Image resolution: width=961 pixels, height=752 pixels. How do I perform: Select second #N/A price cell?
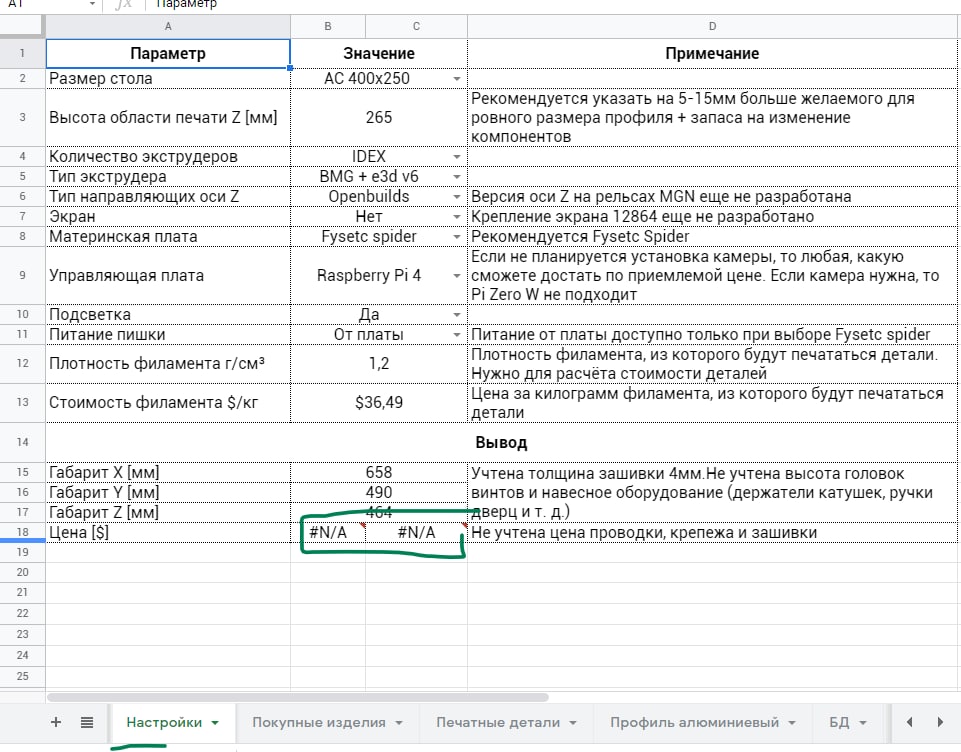click(416, 532)
